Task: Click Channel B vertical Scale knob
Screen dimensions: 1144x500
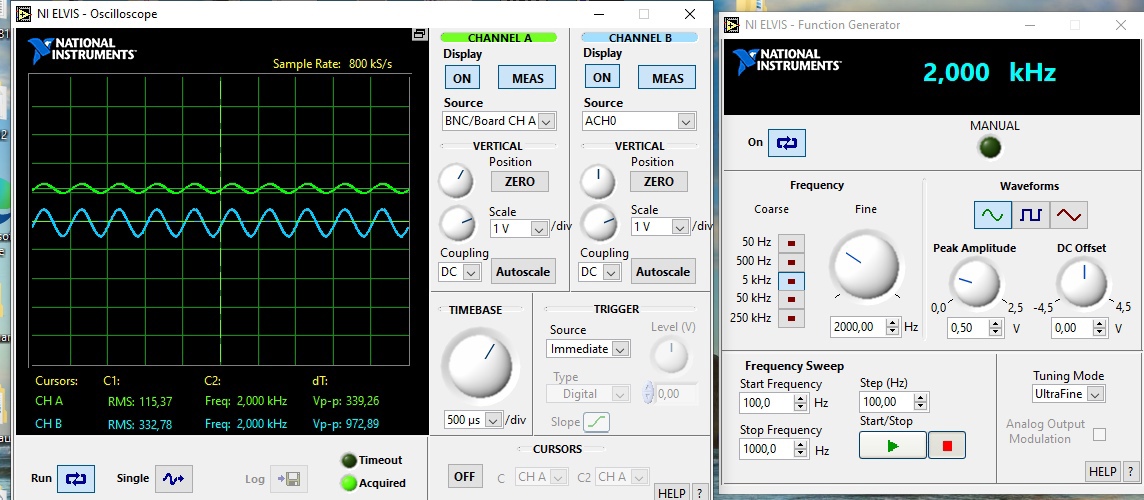Action: pos(598,223)
